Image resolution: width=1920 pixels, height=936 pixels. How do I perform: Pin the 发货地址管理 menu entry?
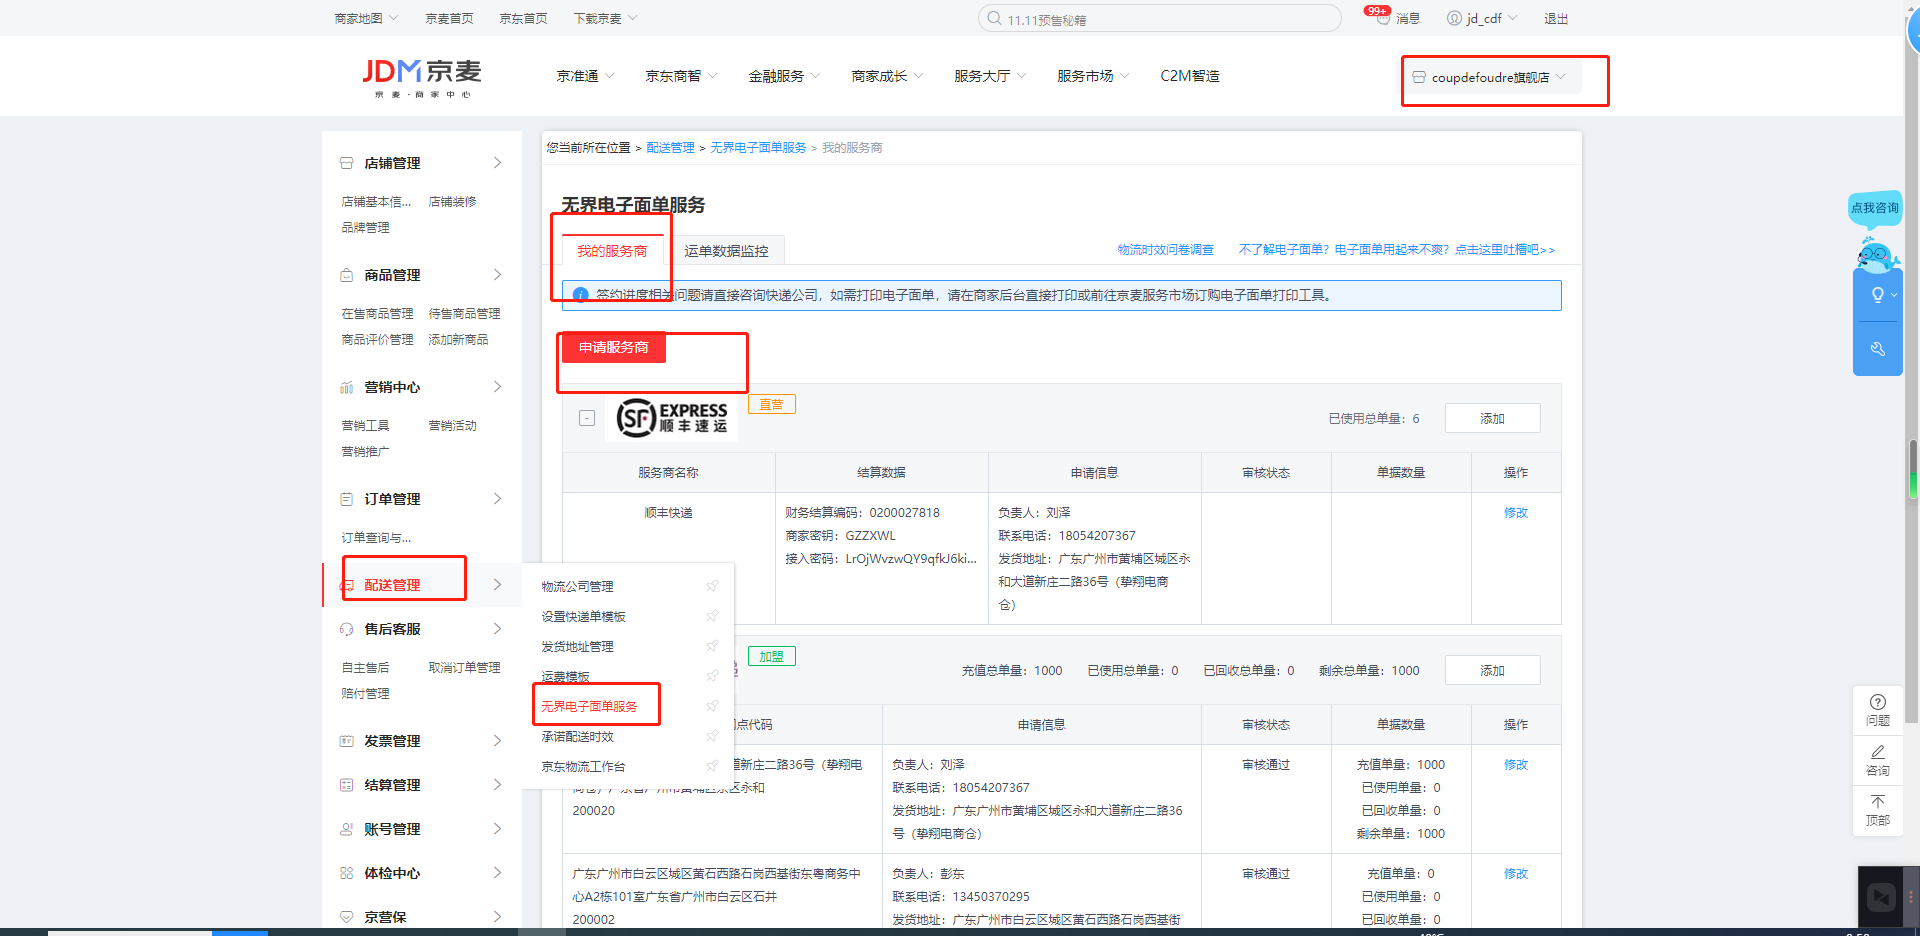712,646
